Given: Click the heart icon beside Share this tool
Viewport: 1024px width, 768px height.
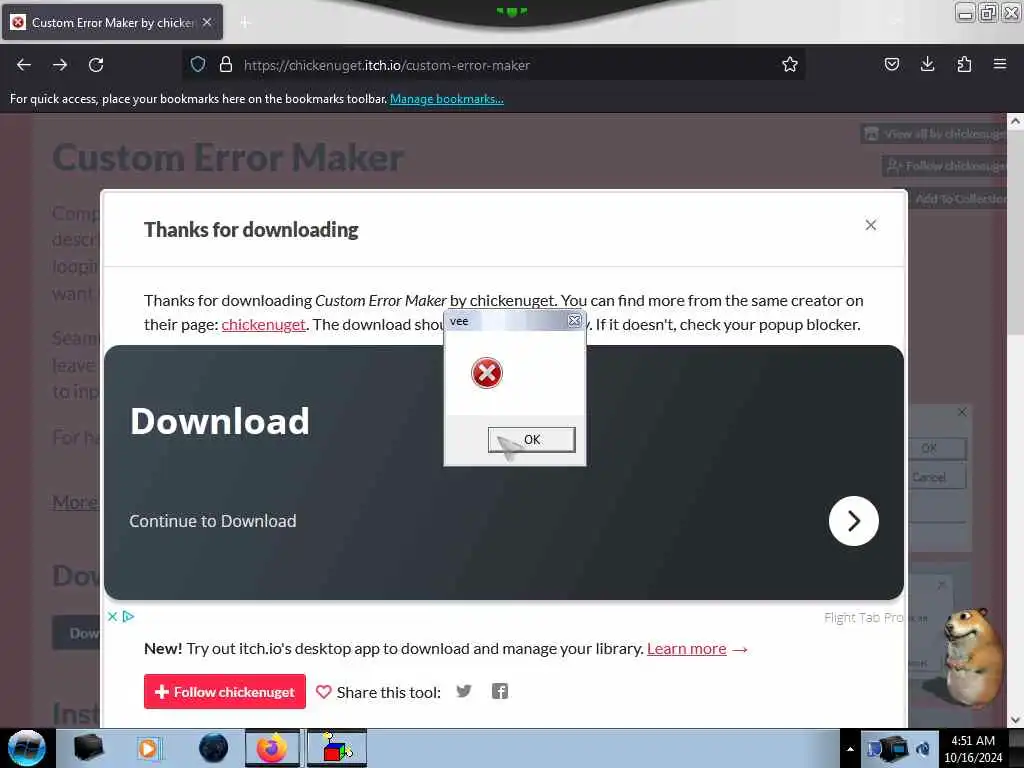Looking at the screenshot, I should tap(323, 692).
